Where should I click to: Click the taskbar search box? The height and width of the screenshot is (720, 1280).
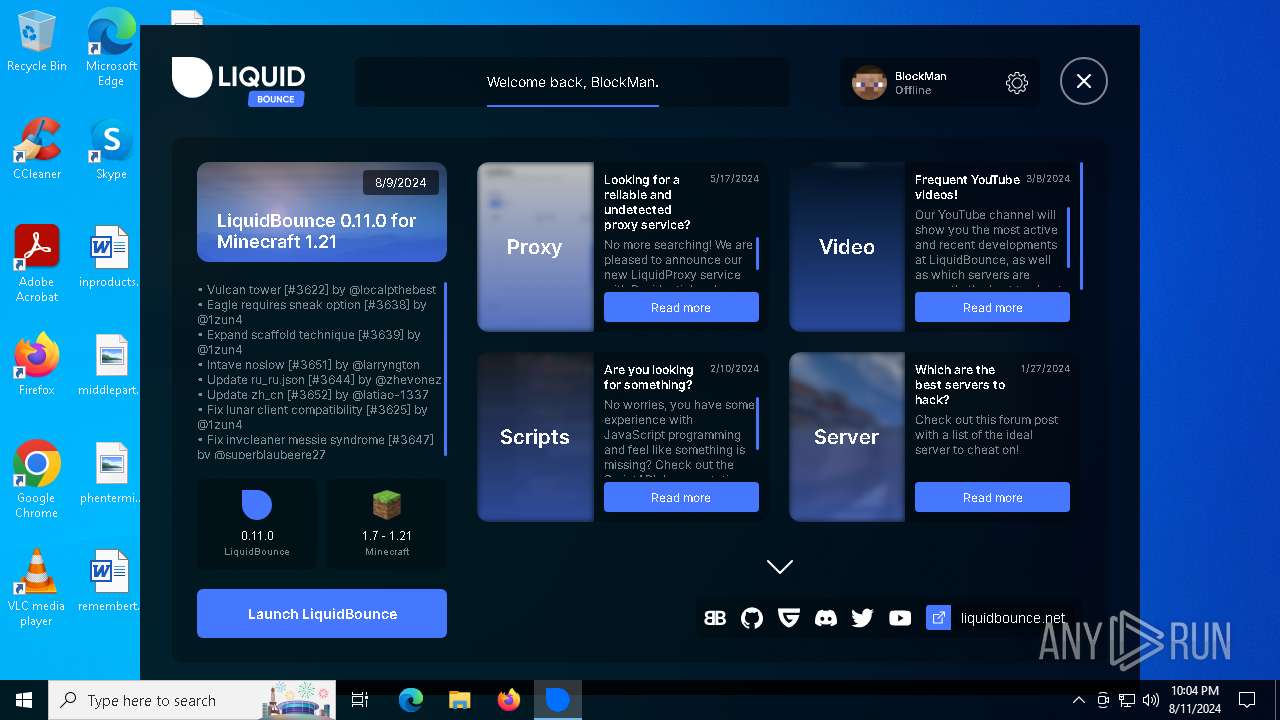pos(192,700)
